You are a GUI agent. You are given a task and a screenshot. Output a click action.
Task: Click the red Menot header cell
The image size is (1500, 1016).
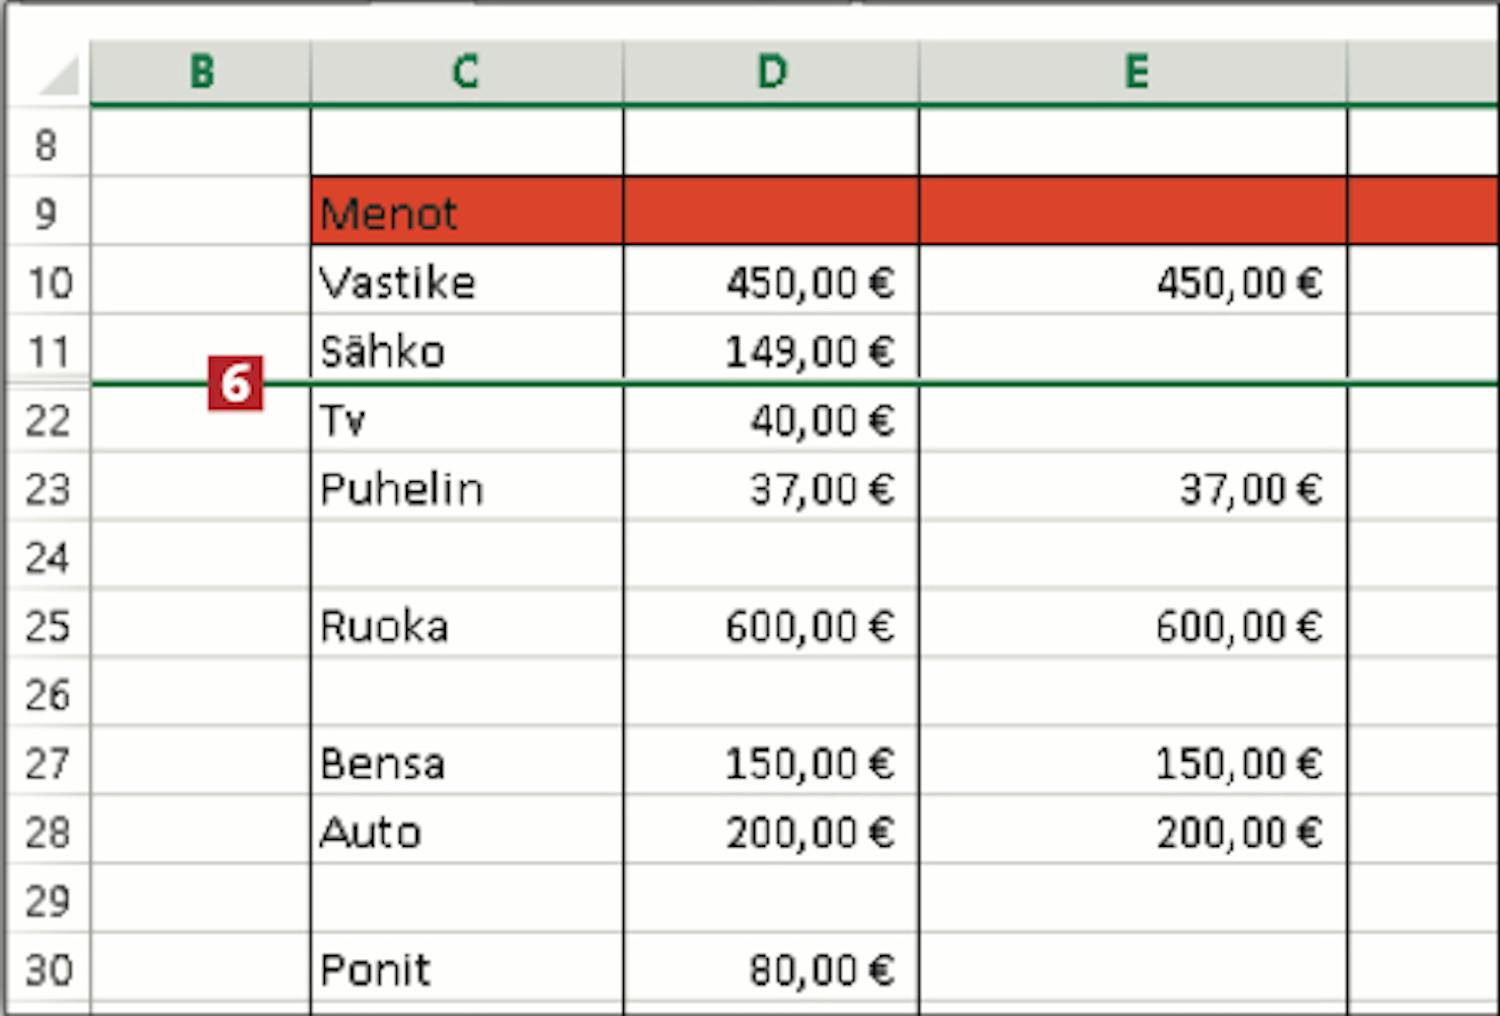[x=466, y=212]
